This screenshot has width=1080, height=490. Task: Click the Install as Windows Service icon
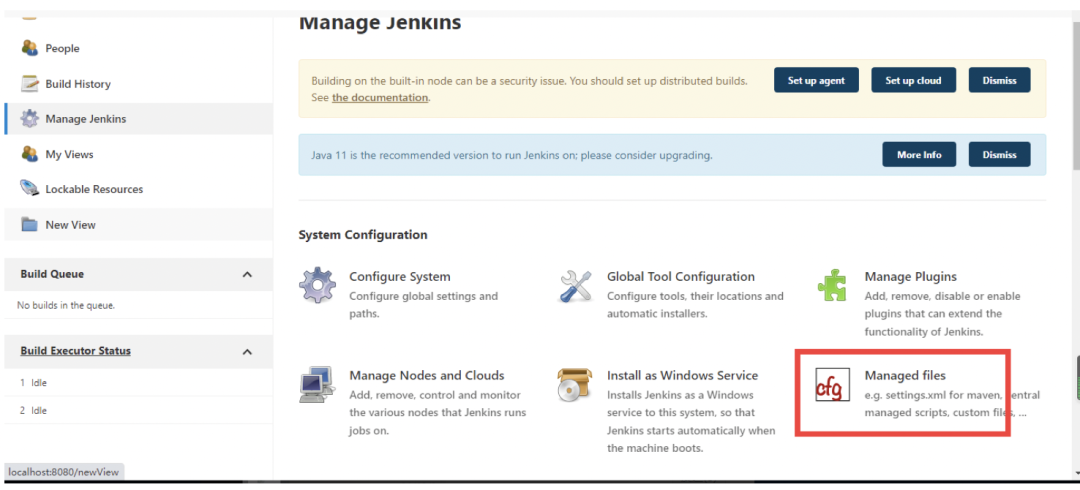pyautogui.click(x=575, y=385)
